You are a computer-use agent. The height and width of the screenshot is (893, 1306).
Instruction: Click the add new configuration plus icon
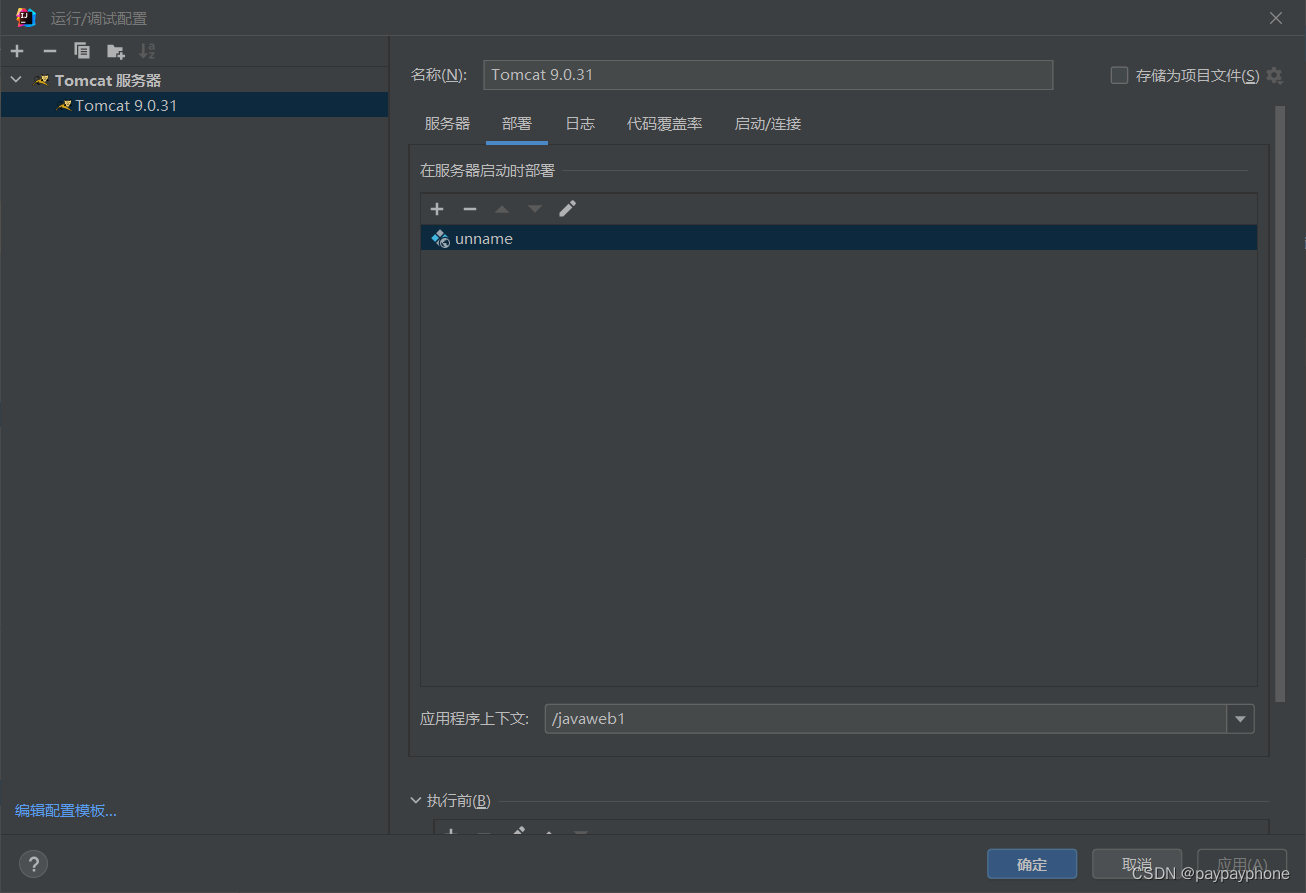[16, 50]
